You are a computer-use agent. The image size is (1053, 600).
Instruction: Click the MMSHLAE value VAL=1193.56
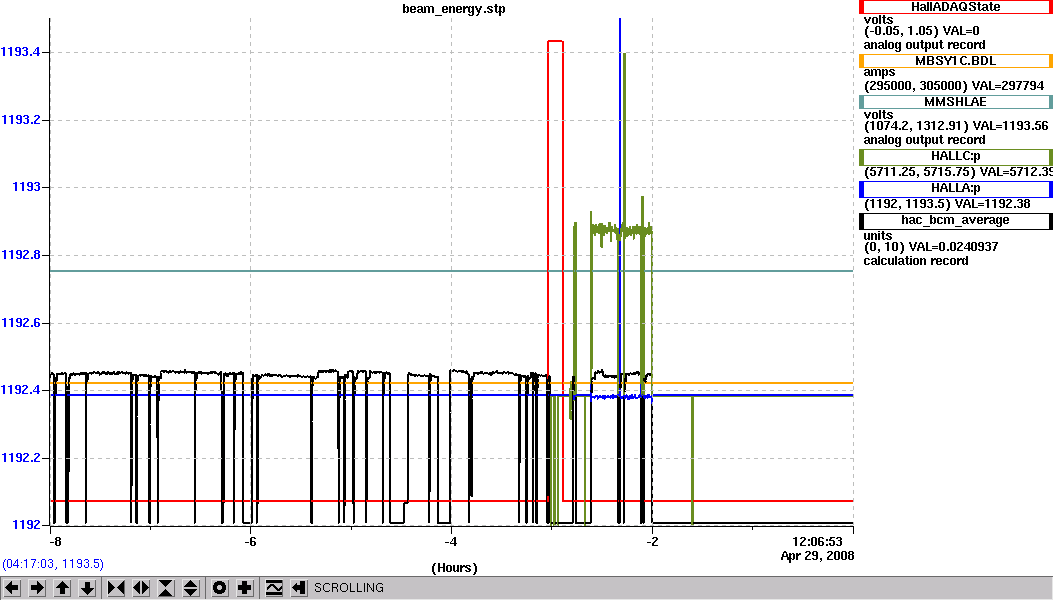(x=1010, y=126)
